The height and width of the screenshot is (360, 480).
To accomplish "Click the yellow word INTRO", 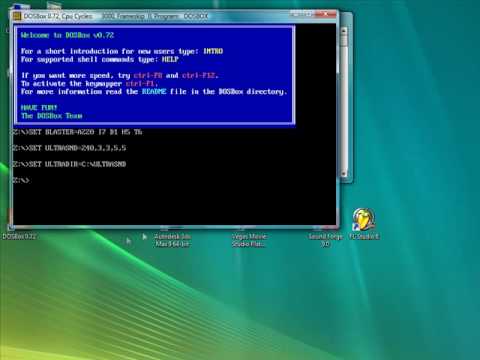I will coord(213,51).
